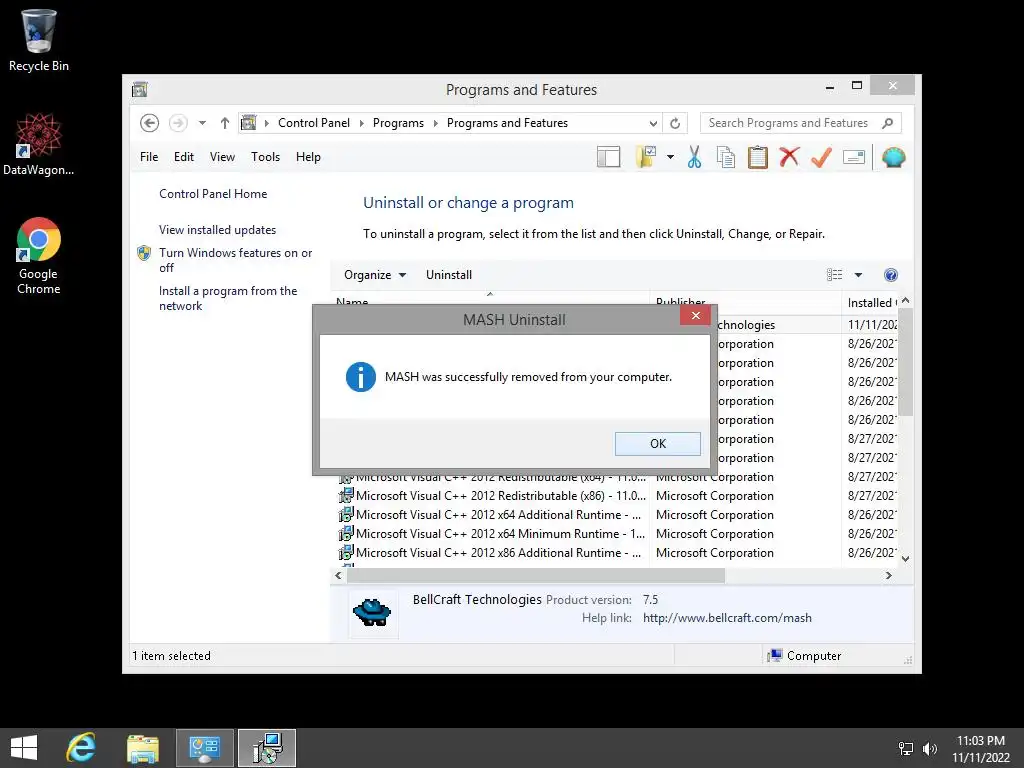This screenshot has width=1024, height=768.
Task: Click the orange checkmark Properties icon
Action: pos(822,157)
